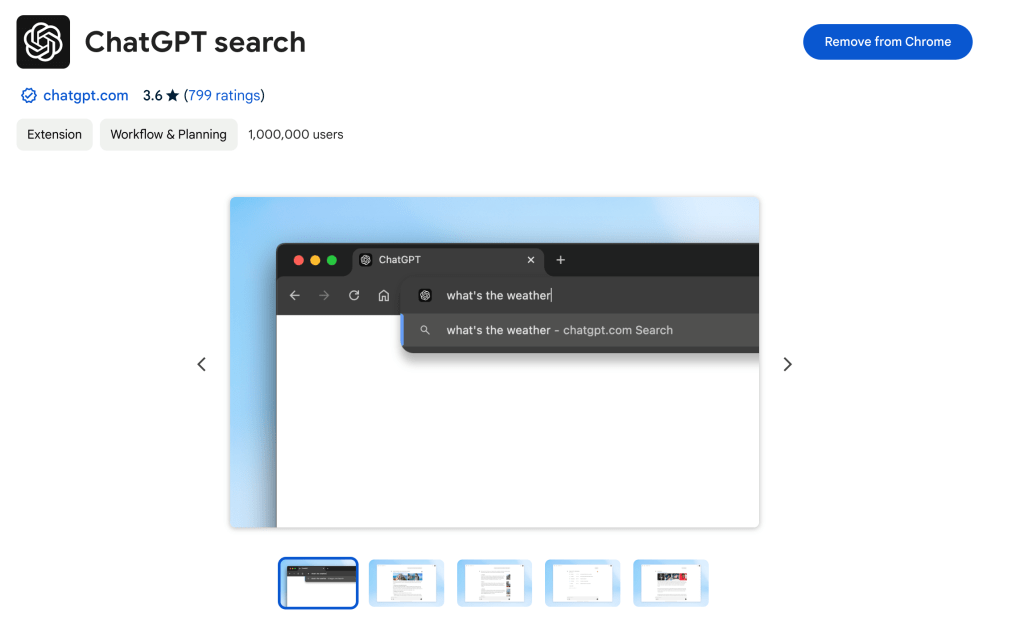The image size is (1024, 642).
Task: Click the verified badge next to chatgpt.com
Action: (28, 96)
